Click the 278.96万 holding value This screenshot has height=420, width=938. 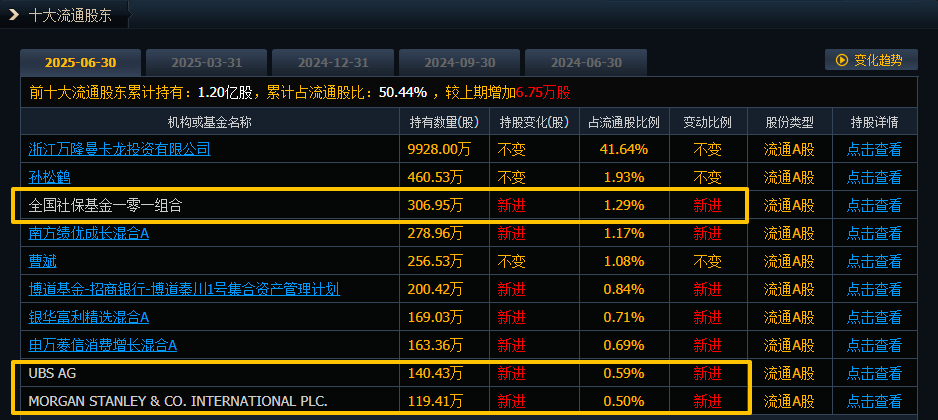coord(435,233)
